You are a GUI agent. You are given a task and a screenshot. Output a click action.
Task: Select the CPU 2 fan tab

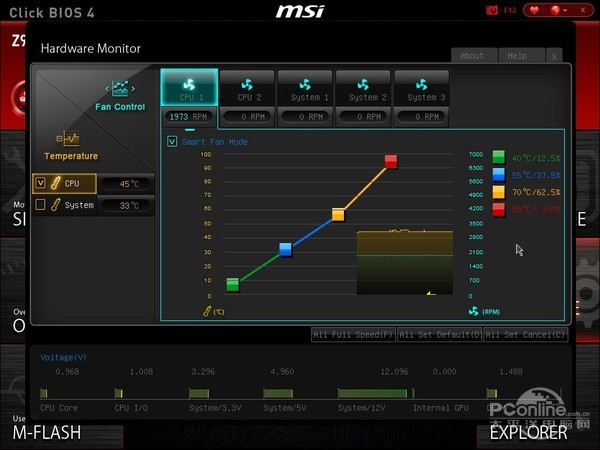click(247, 88)
